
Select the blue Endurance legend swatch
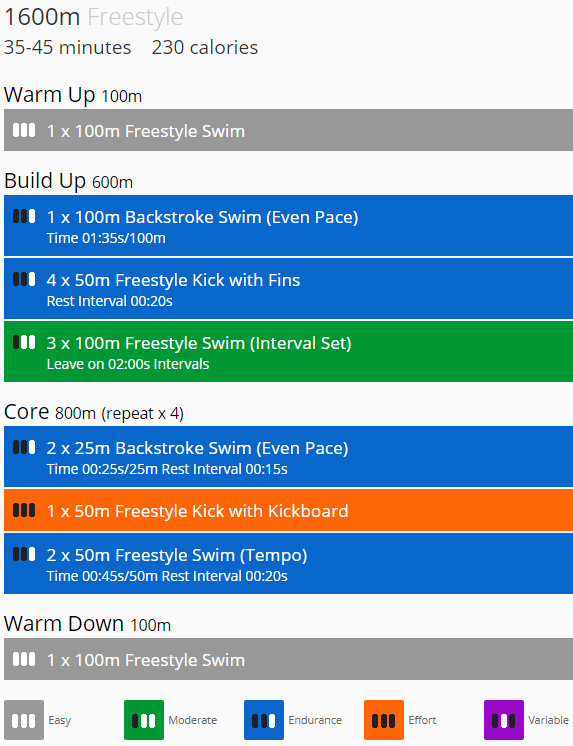pyautogui.click(x=264, y=720)
